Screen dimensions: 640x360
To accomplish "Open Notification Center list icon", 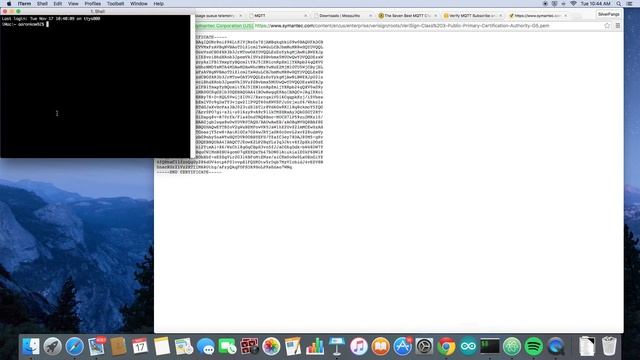I will (630, 4).
